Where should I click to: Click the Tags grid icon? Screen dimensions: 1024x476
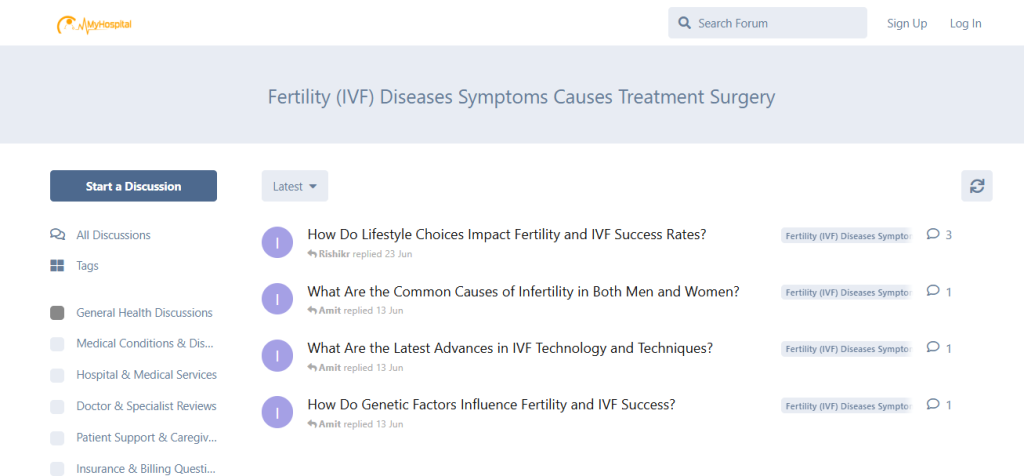(x=57, y=266)
